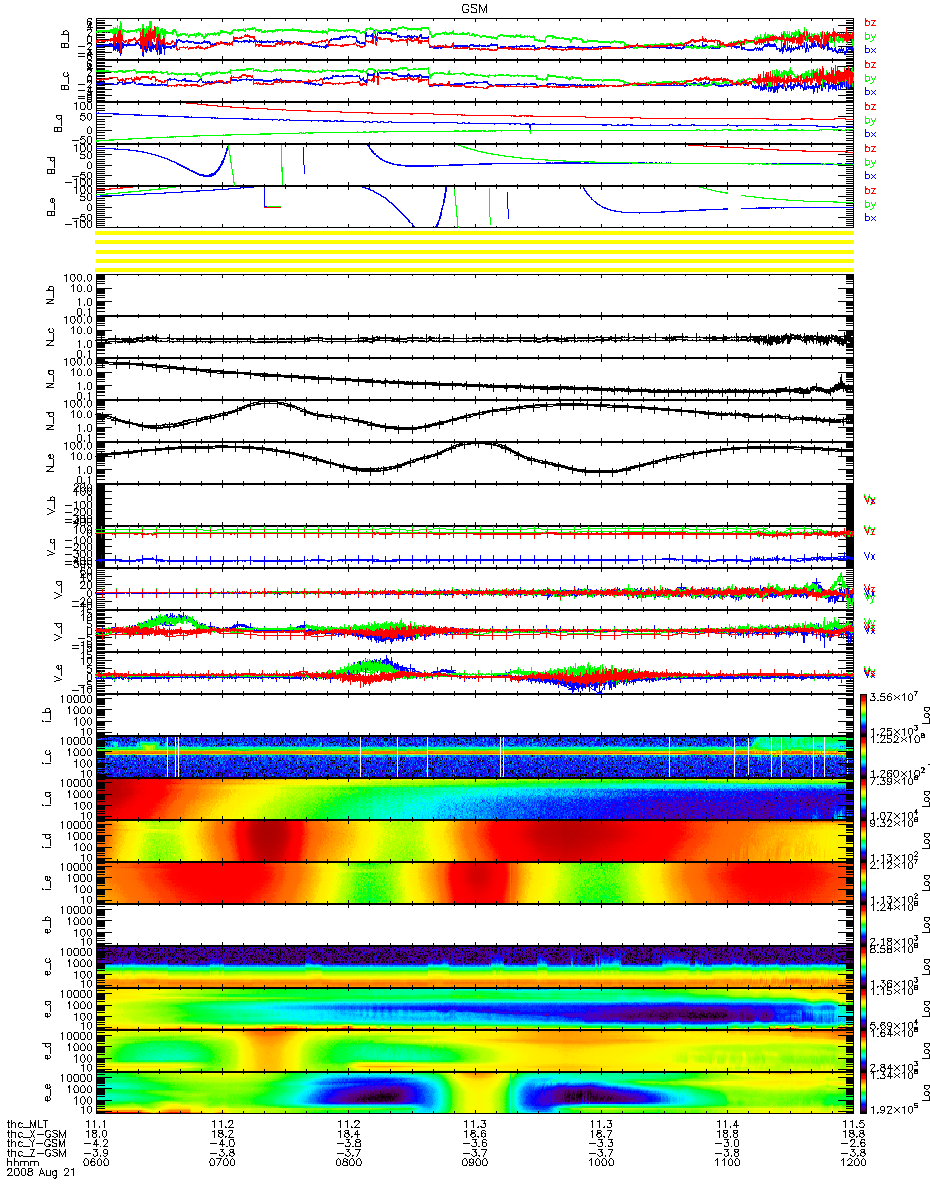This screenshot has width=930, height=1200.
Task: Click the e_c electron spectrogram panel
Action: coord(474,967)
